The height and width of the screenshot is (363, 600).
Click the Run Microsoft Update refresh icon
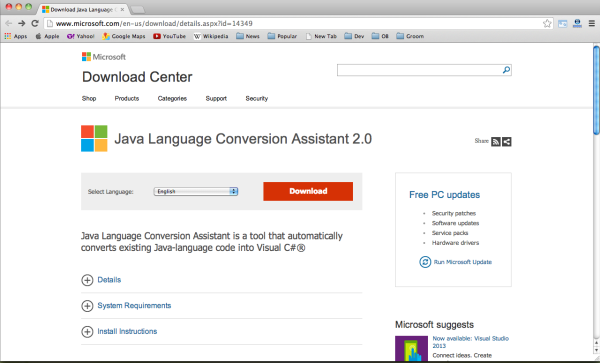425,262
